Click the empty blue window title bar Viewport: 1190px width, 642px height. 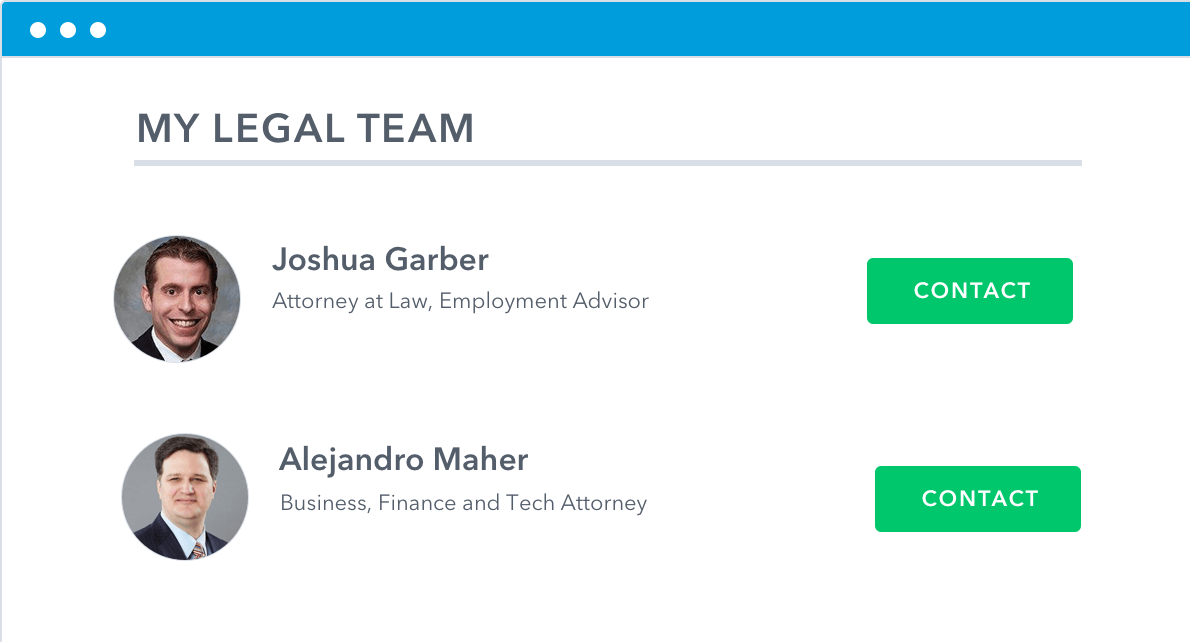click(x=640, y=30)
